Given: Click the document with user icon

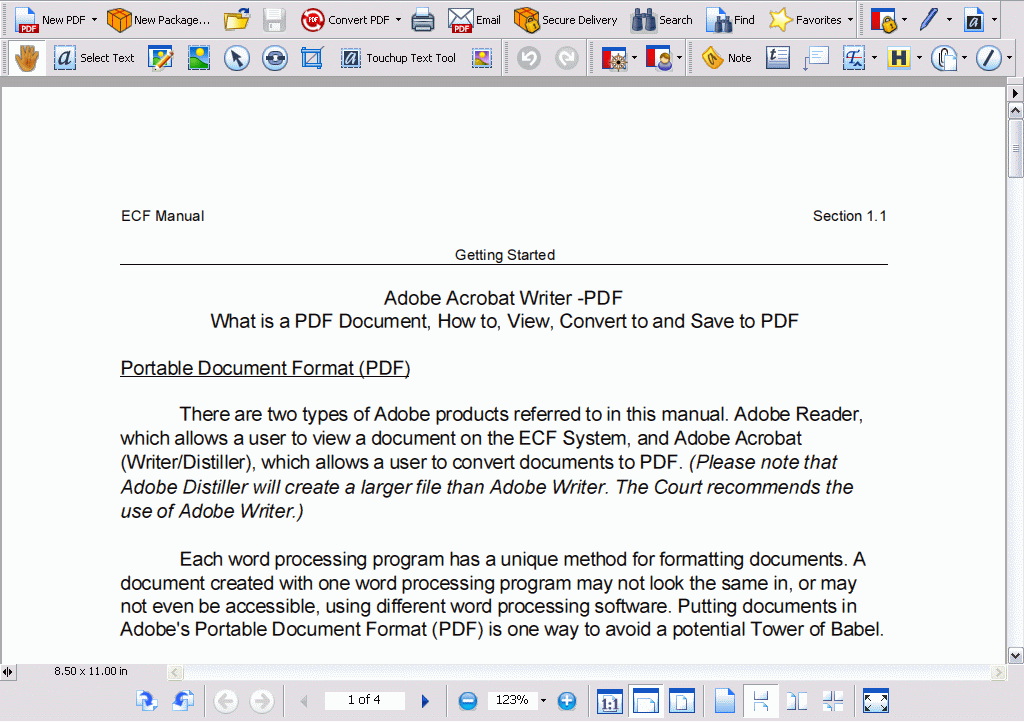Looking at the screenshot, I should click(658, 58).
